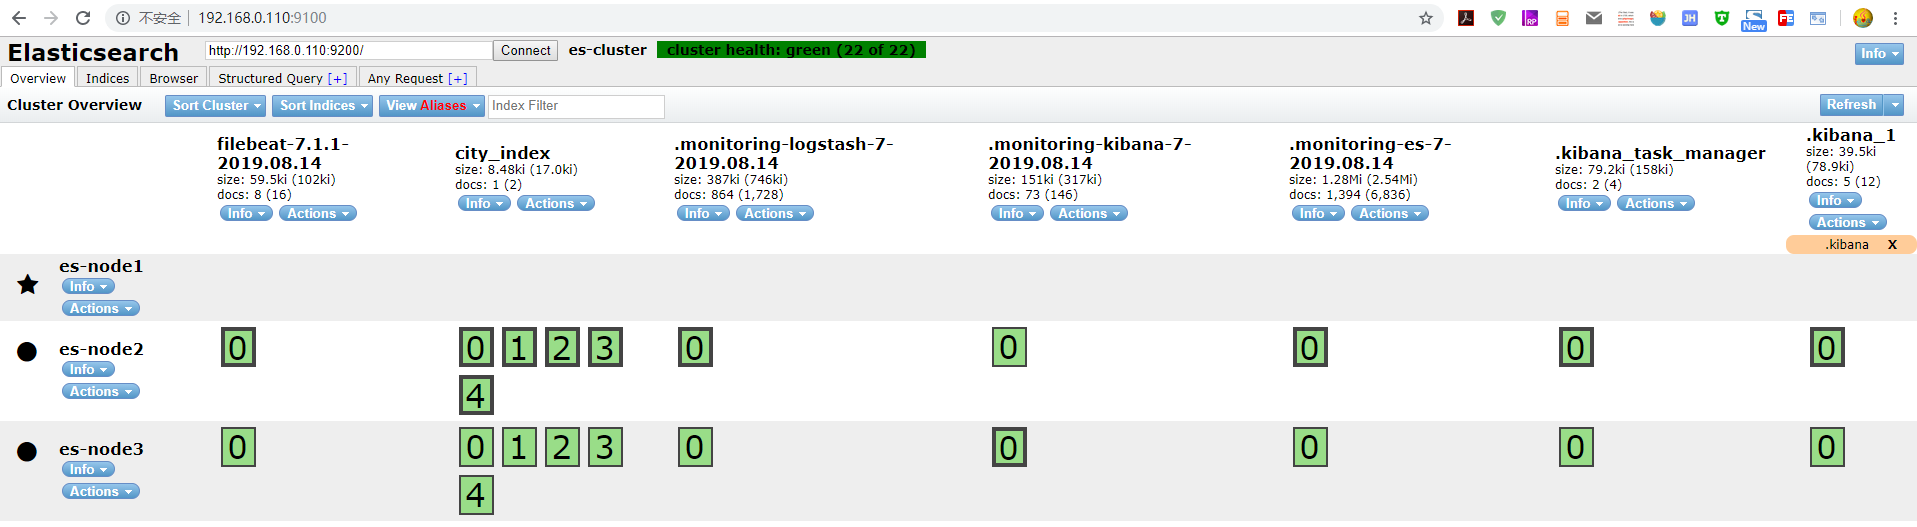Click the black circle icon for es-node2
1917x527 pixels.
pos(27,351)
